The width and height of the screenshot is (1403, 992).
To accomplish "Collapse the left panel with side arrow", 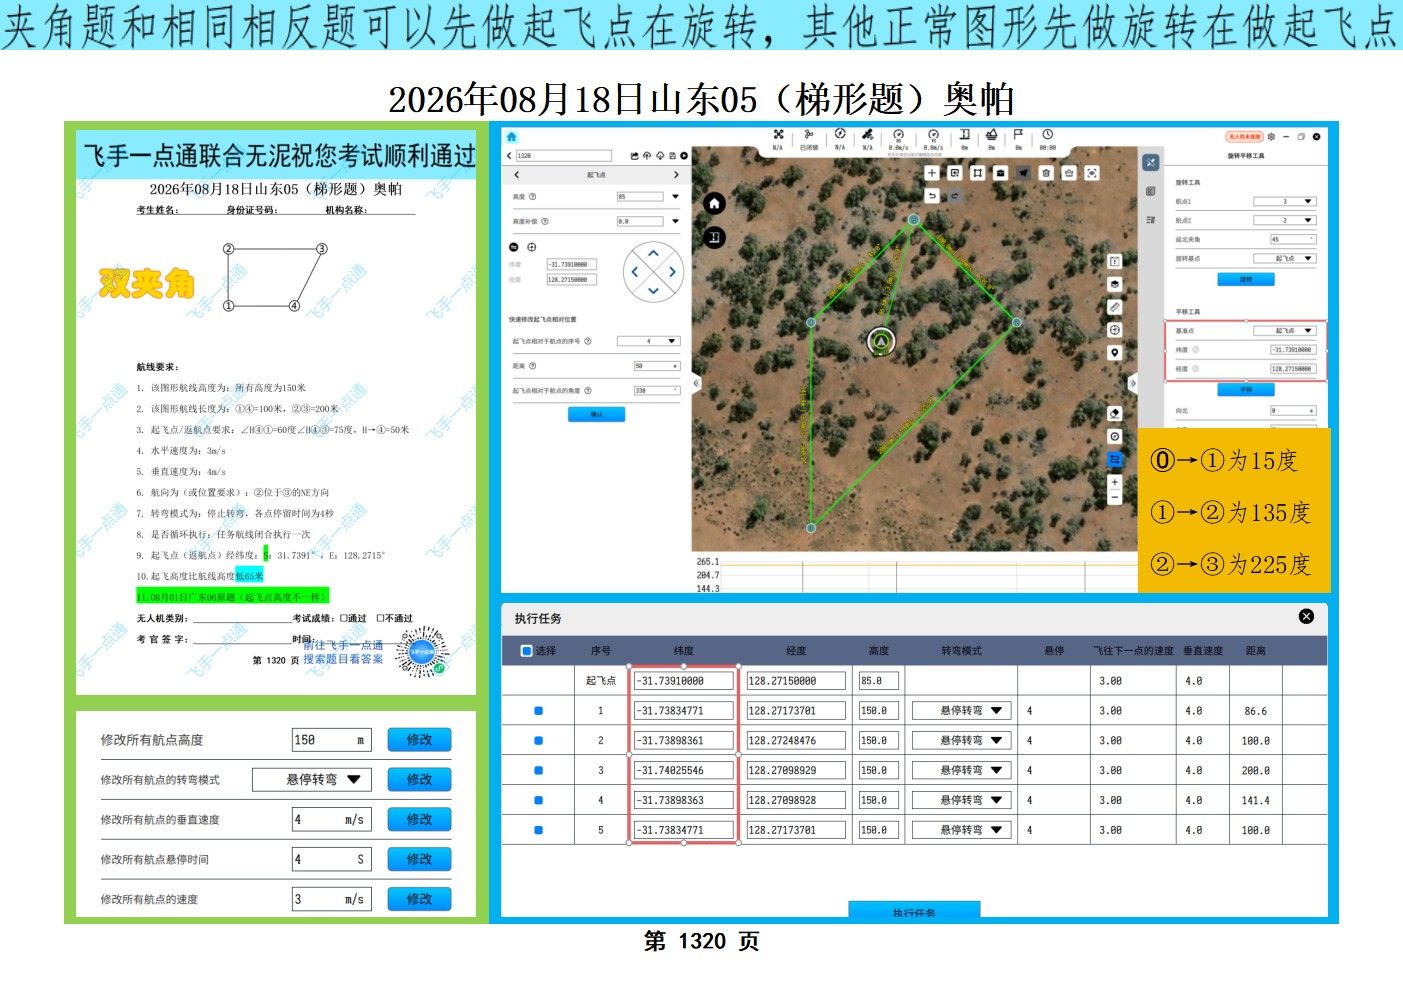I will 696,383.
